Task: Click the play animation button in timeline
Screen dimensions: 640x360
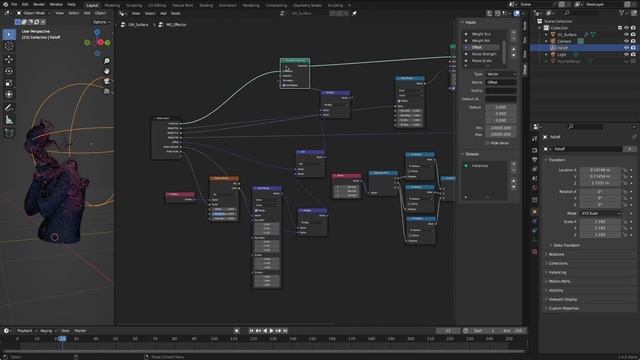Action: [x=271, y=331]
